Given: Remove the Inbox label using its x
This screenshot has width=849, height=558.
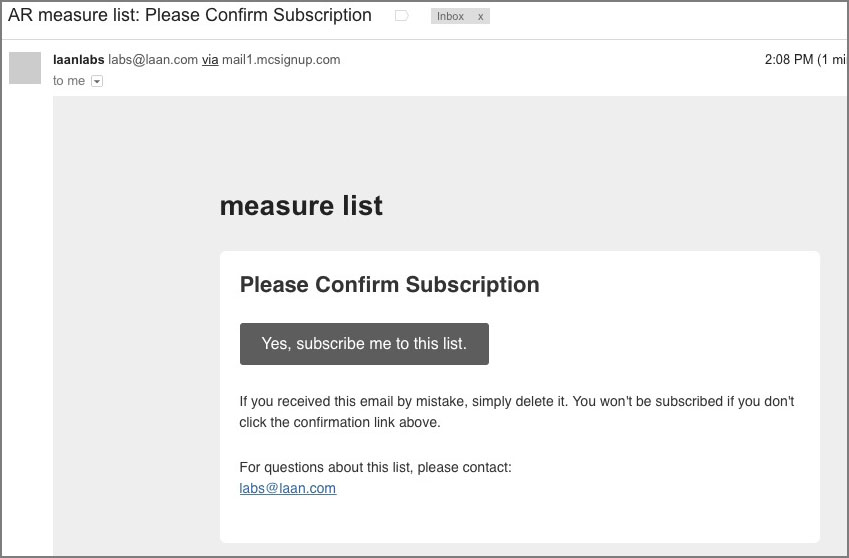Looking at the screenshot, I should pos(480,17).
